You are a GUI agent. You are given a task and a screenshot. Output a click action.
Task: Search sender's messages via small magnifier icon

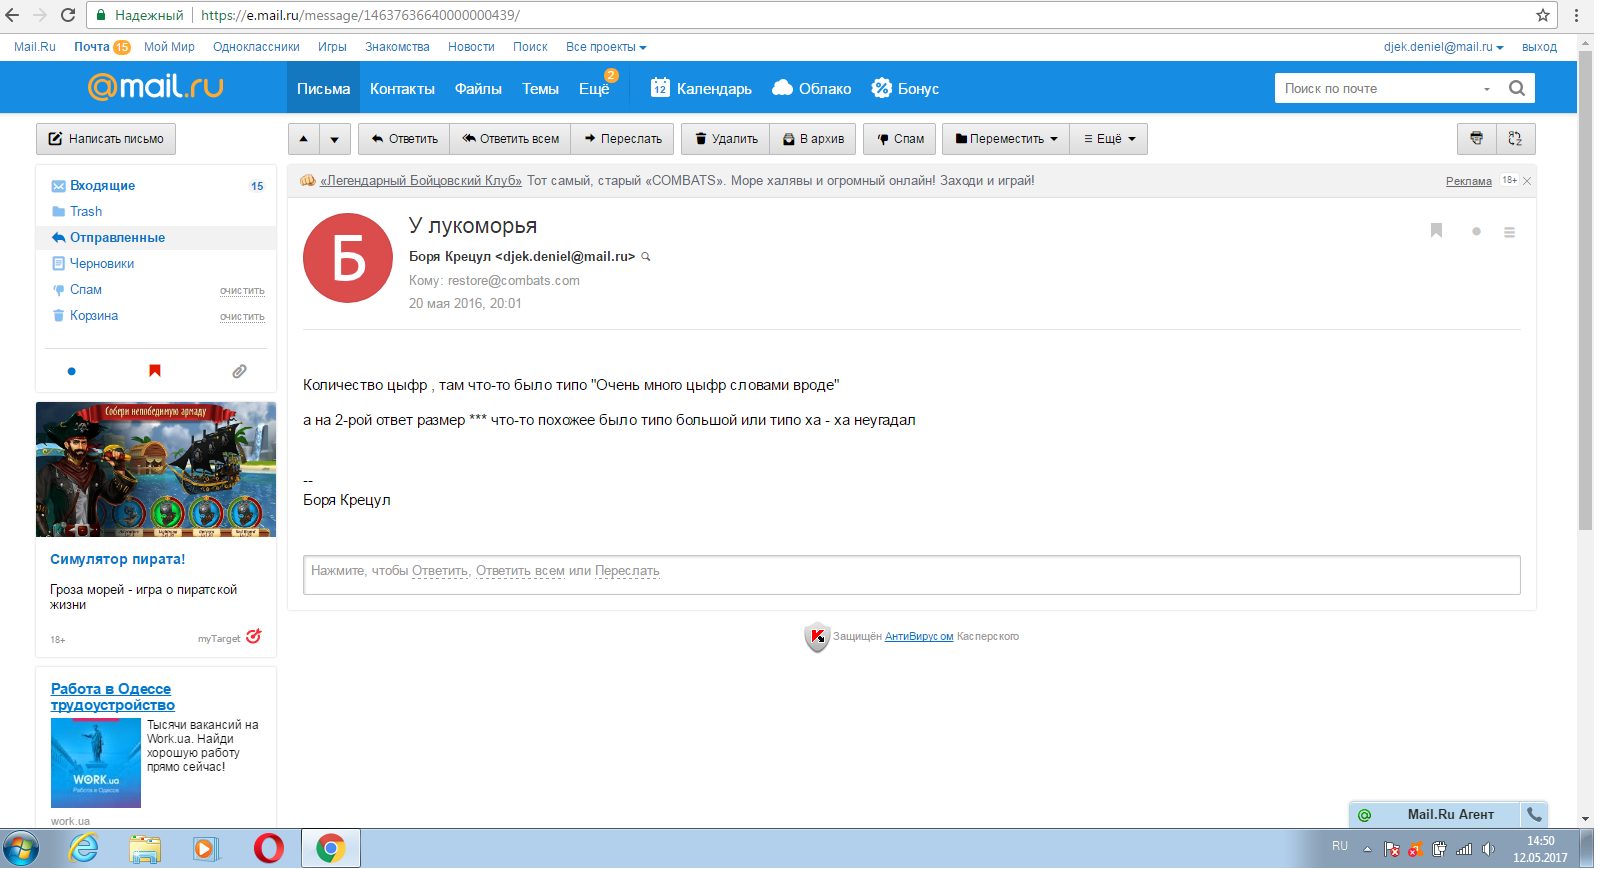(646, 257)
